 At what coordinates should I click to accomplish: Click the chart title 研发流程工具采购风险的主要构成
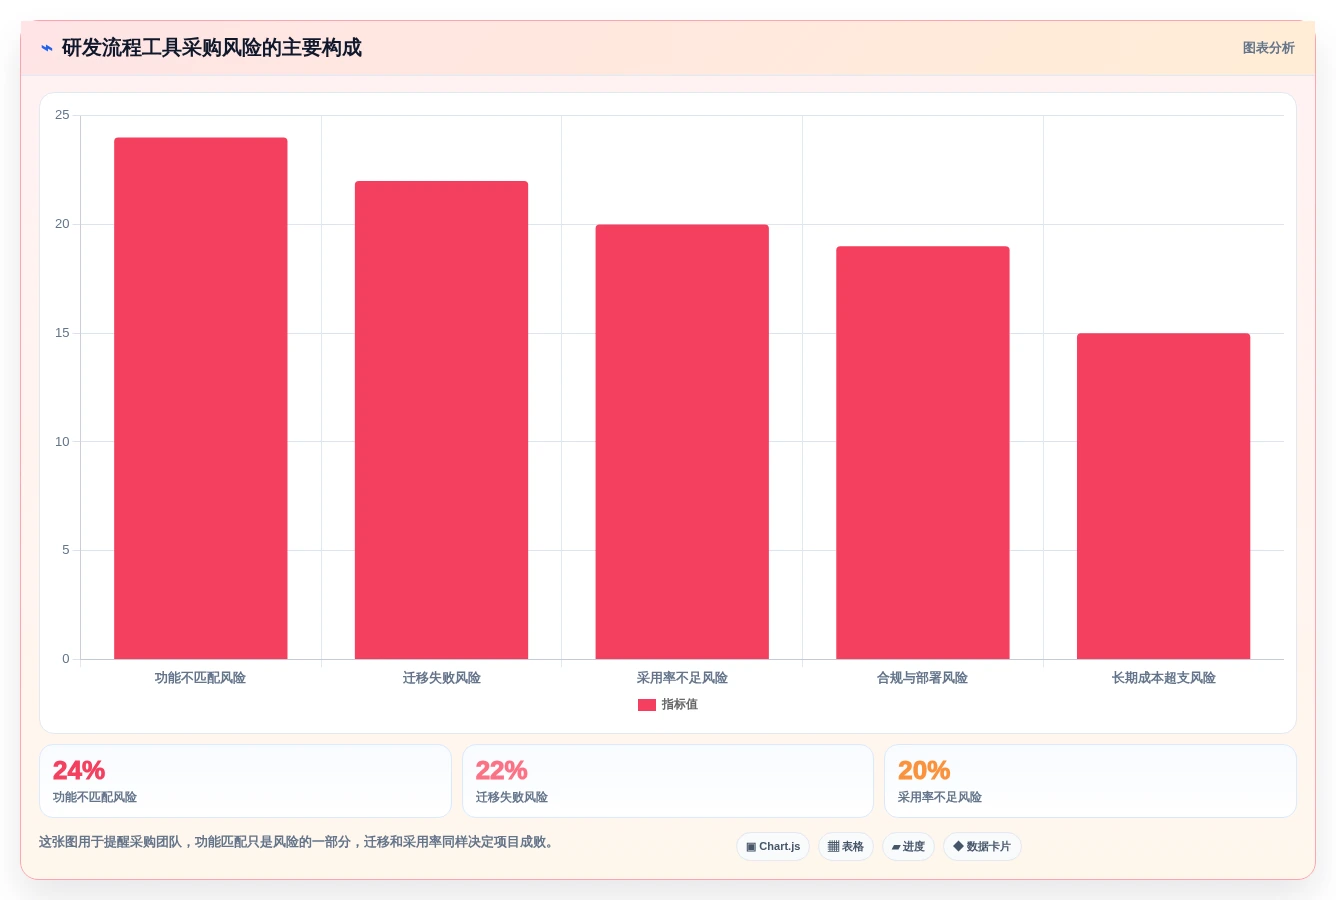tap(212, 48)
